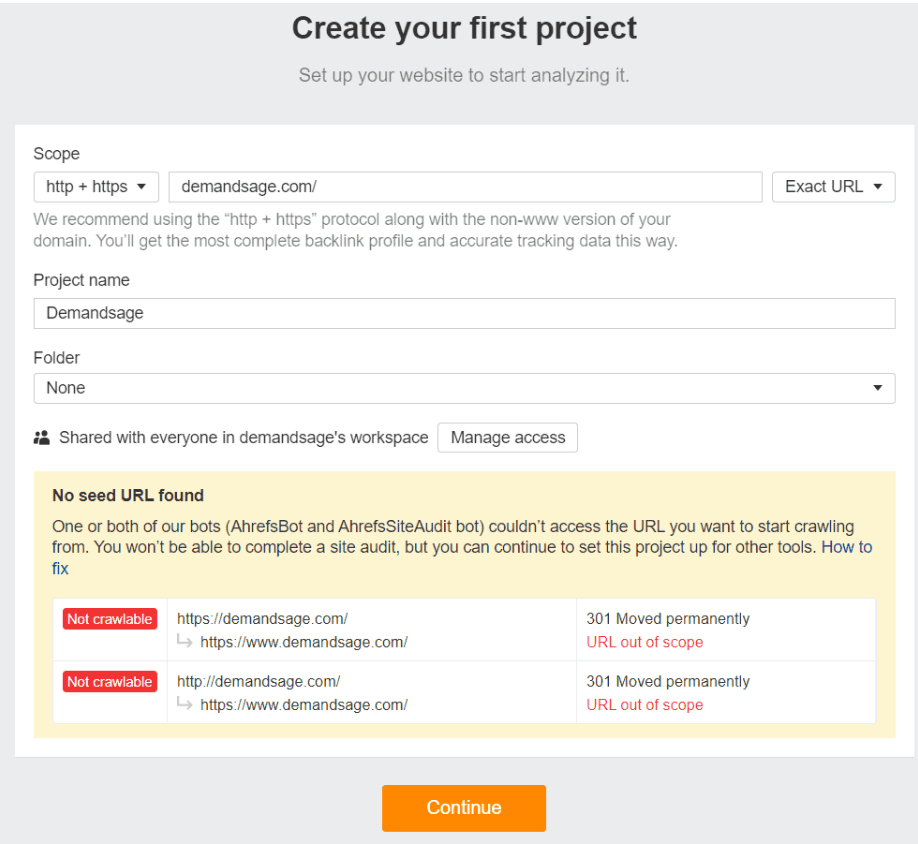918x844 pixels.
Task: Click redirect target under http://demandsage.com/ row
Action: click(304, 705)
